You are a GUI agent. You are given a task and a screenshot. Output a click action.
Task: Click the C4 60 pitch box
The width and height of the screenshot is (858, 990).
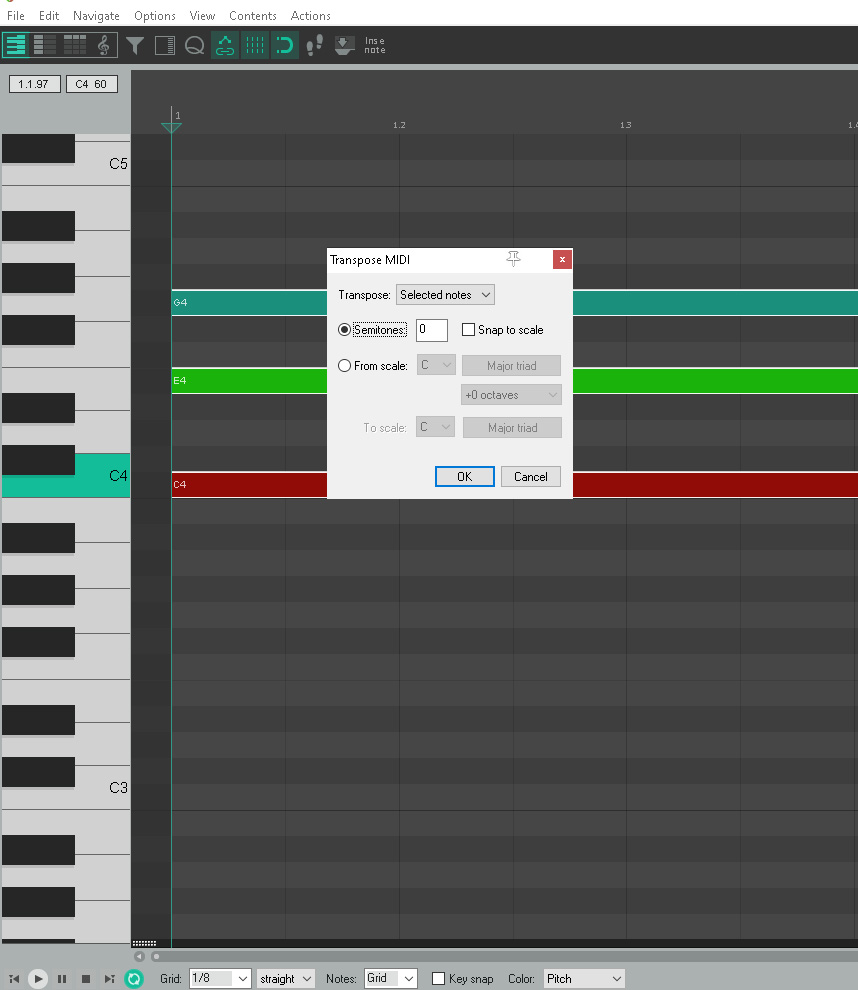point(92,84)
